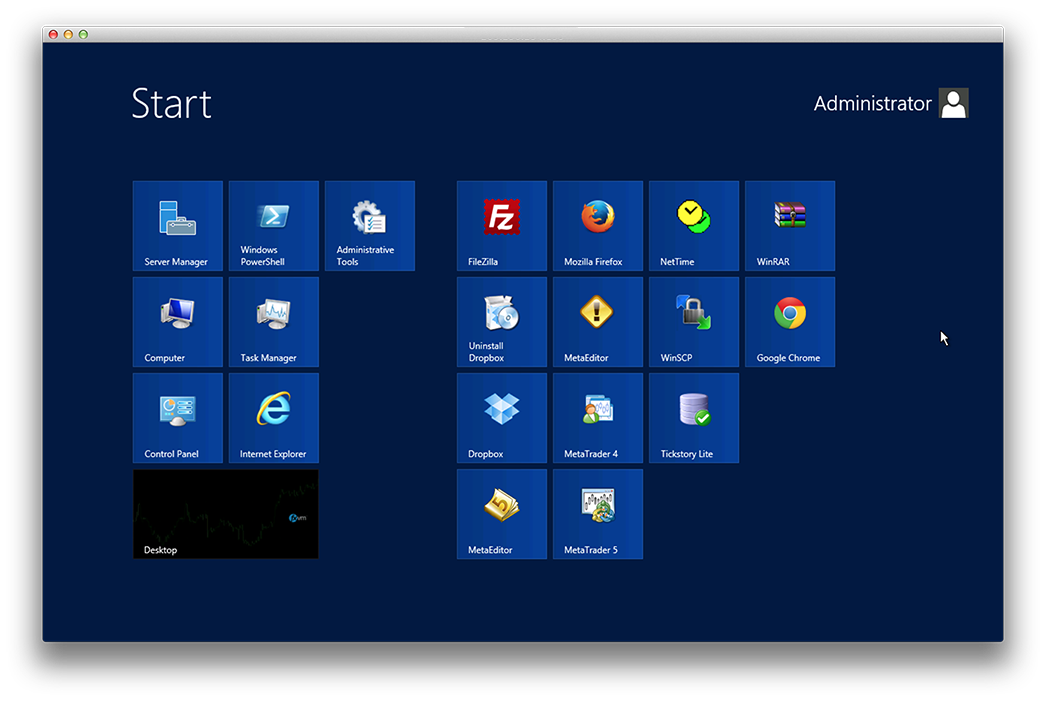
Task: Open the Tickstory Lite tile
Action: [694, 418]
